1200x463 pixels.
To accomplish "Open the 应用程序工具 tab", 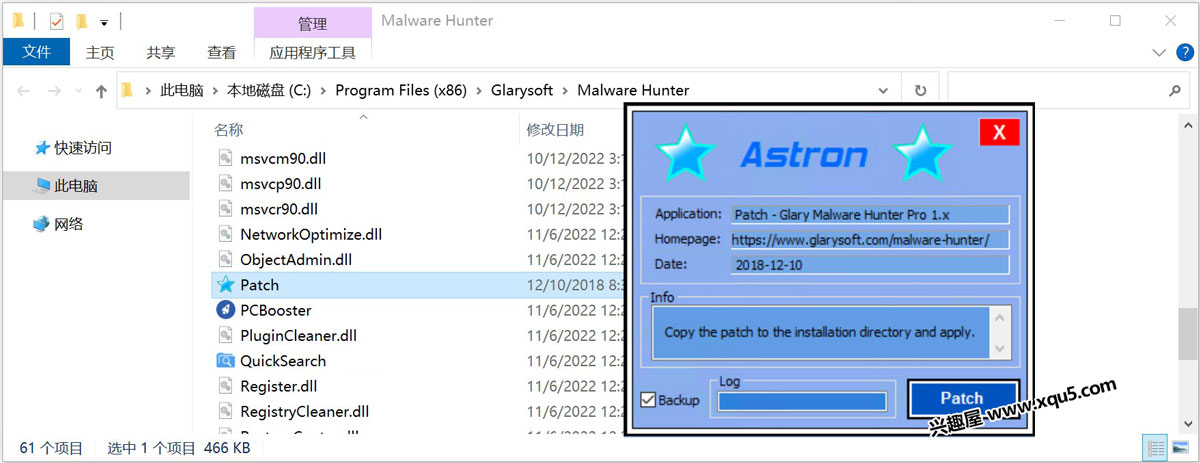I will 313,52.
